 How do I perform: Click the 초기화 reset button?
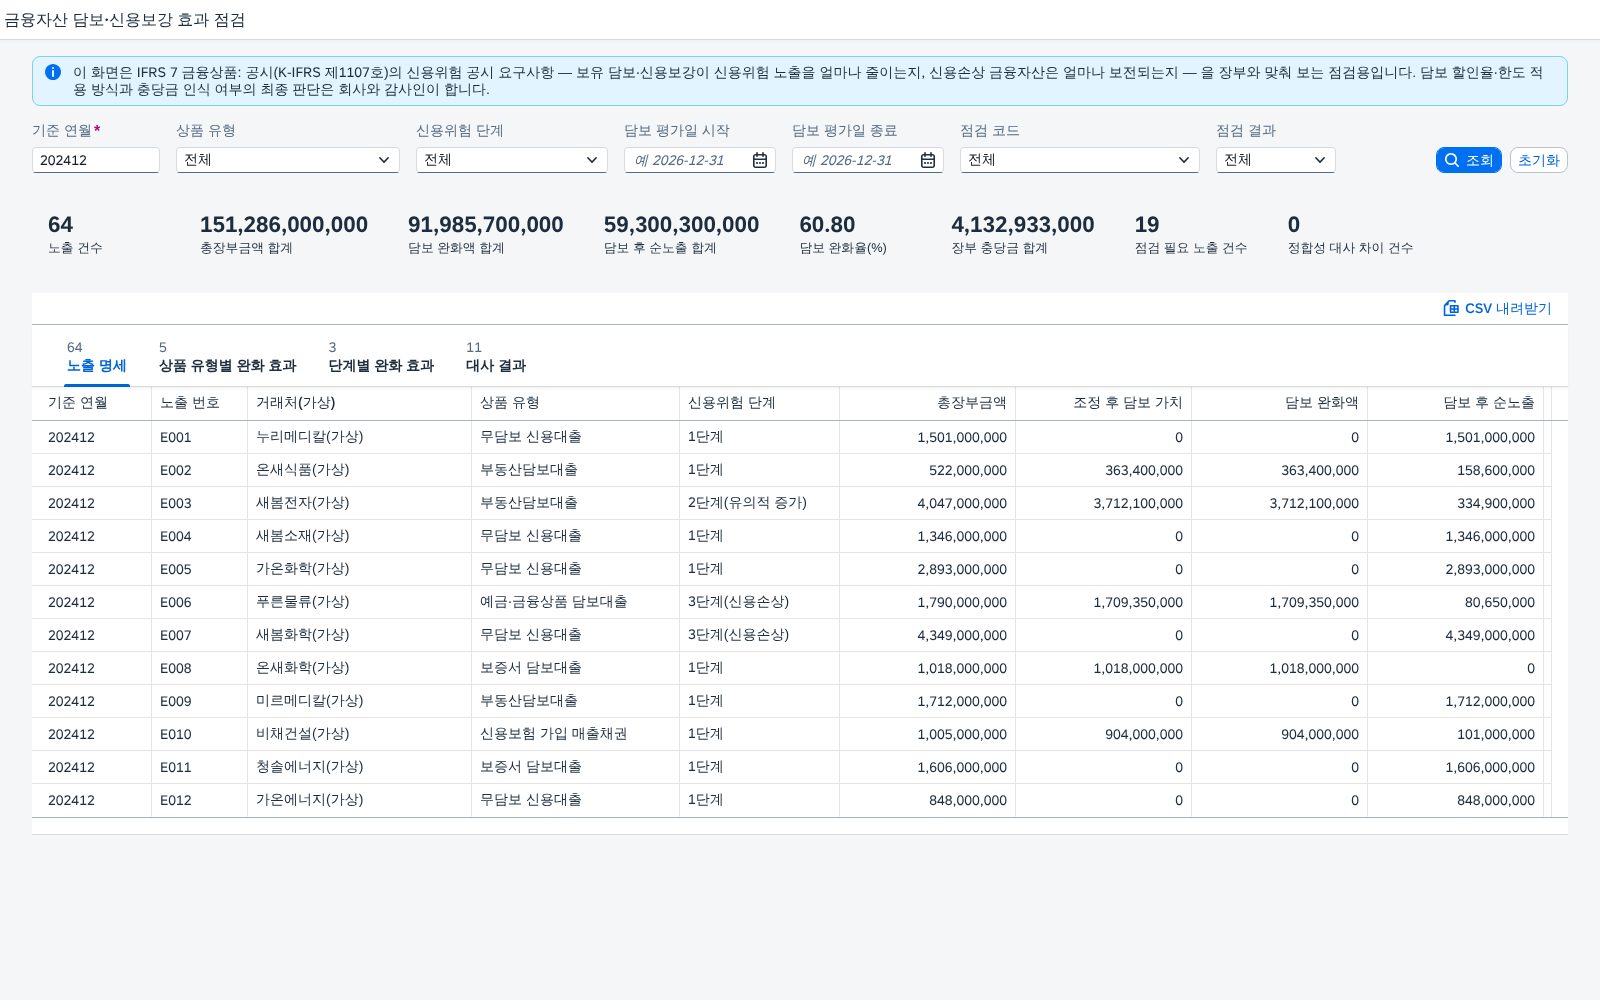tap(1538, 160)
